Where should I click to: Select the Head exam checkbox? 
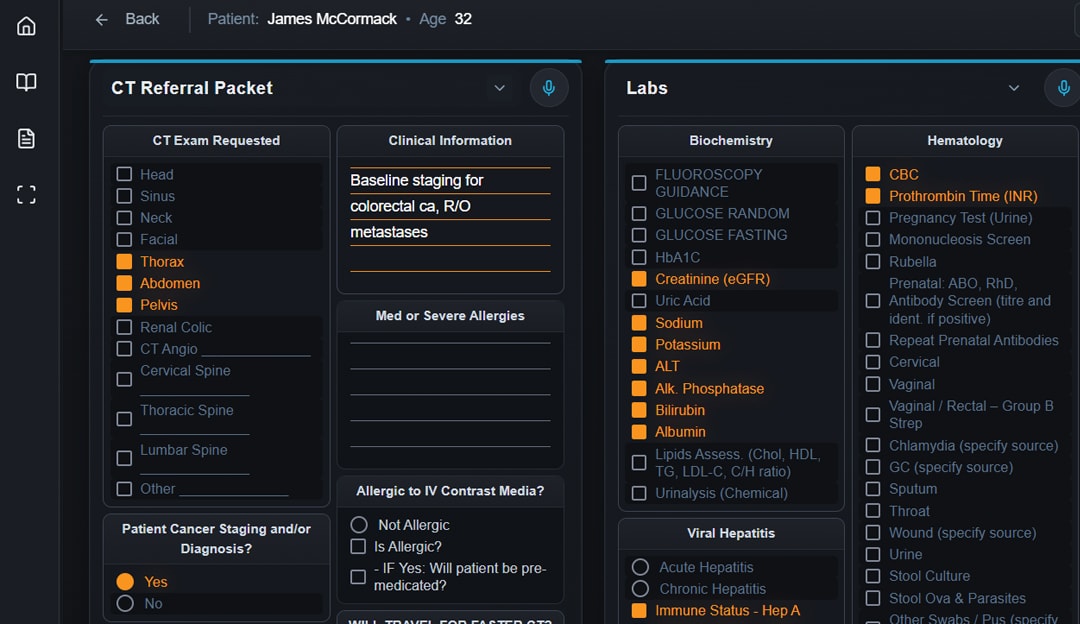124,174
